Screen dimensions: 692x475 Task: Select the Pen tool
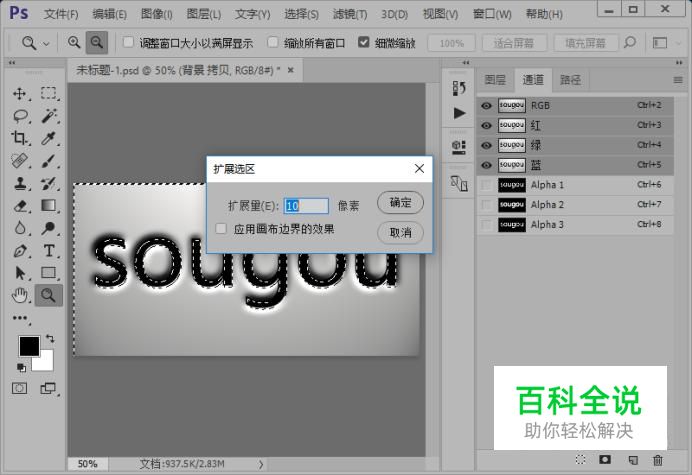click(19, 251)
